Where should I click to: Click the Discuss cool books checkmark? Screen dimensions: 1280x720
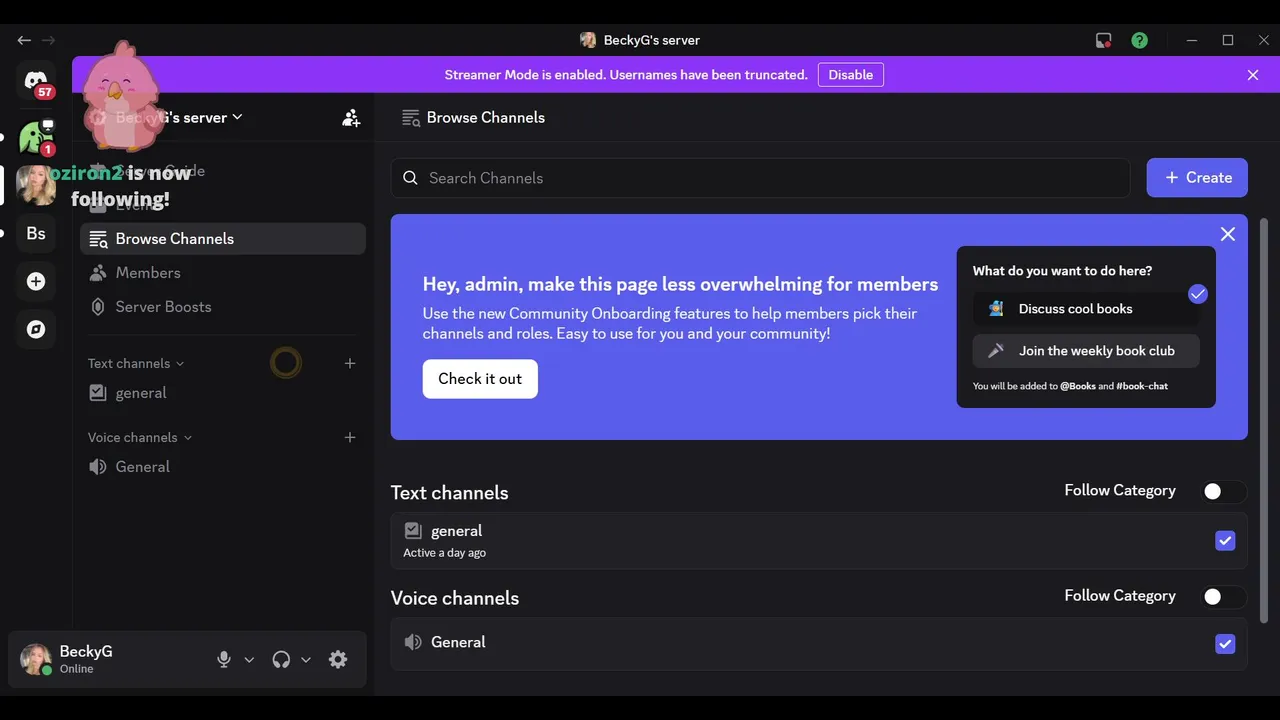tap(1198, 294)
